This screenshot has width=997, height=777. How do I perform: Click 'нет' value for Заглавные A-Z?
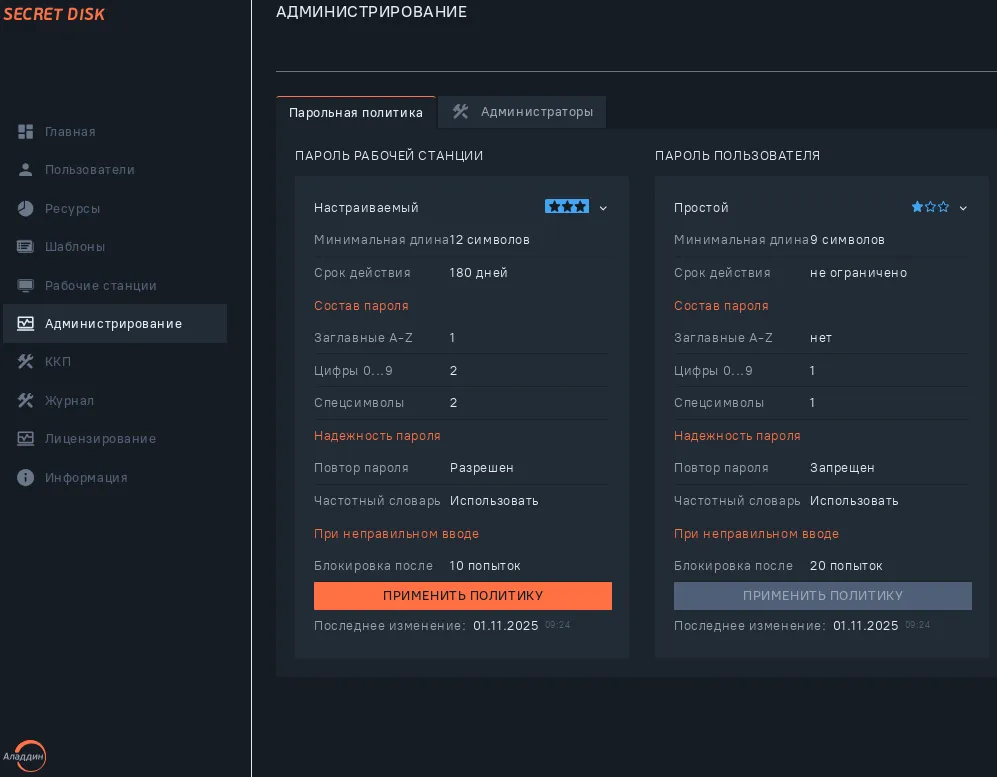(821, 338)
